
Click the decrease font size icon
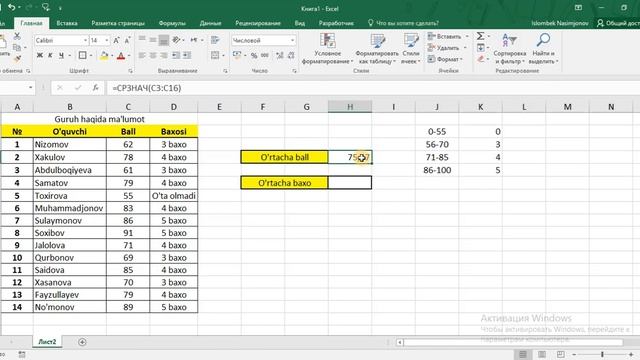127,40
